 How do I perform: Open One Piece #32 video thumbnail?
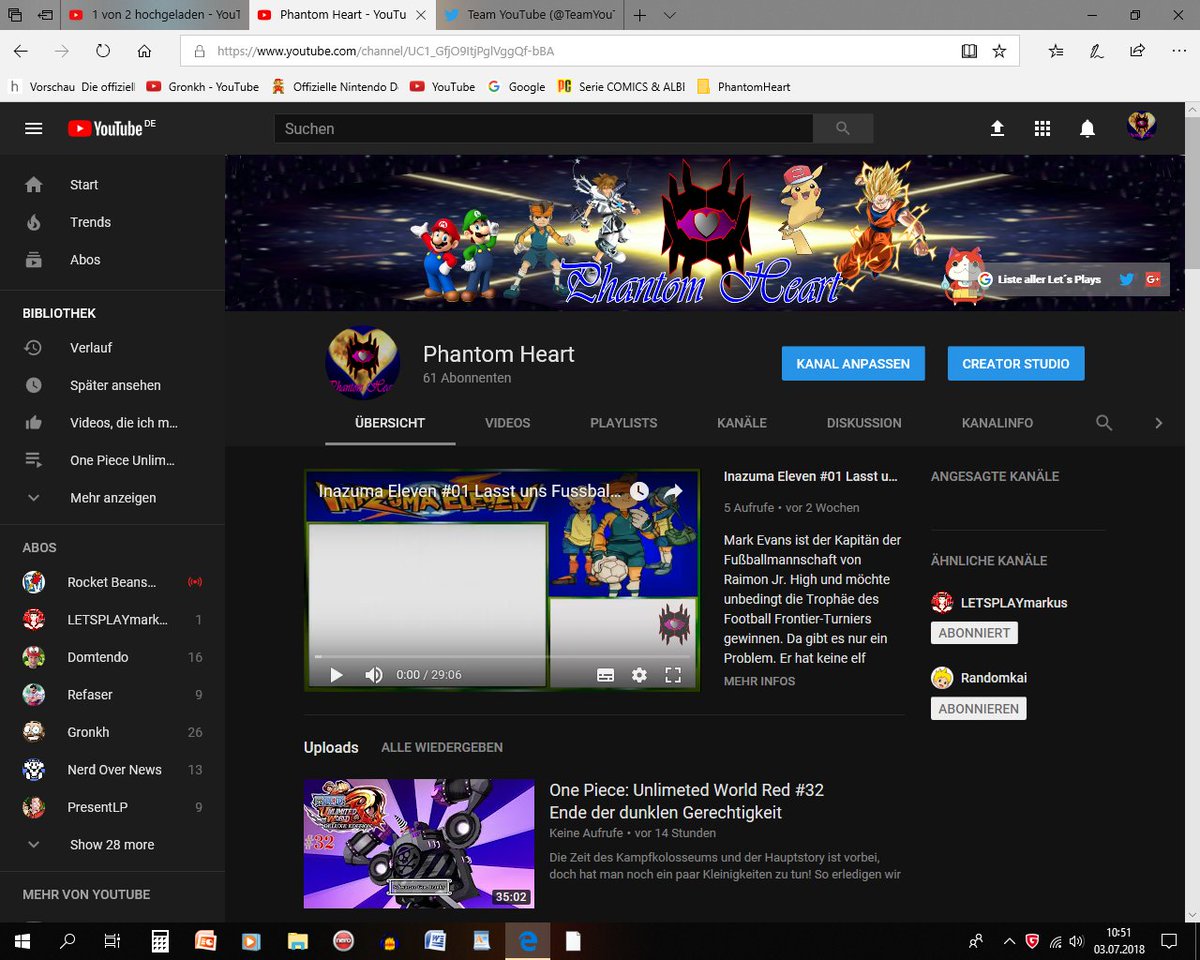tap(419, 843)
